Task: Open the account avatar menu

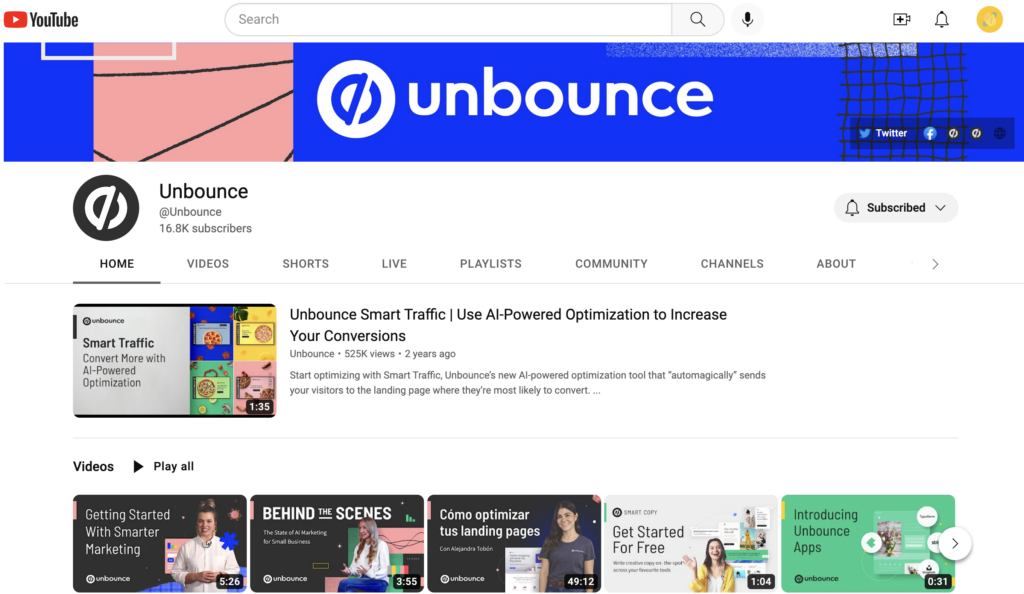Action: 989,20
